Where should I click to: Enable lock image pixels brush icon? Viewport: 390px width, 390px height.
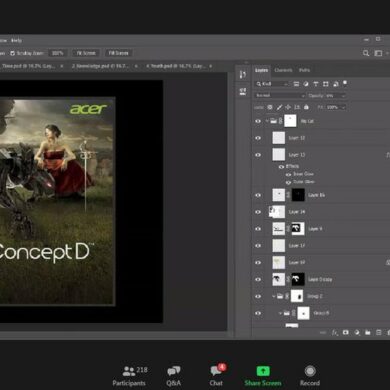279,107
